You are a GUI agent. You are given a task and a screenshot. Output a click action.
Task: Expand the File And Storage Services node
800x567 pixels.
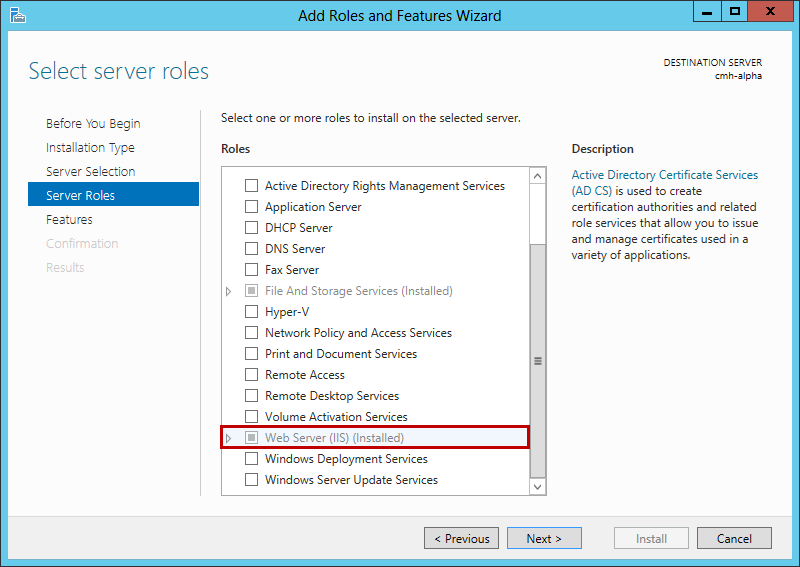pos(229,291)
